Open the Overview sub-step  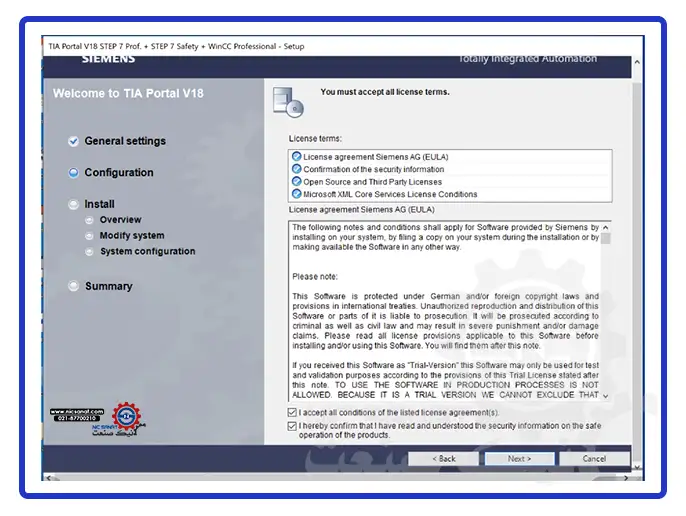(120, 220)
